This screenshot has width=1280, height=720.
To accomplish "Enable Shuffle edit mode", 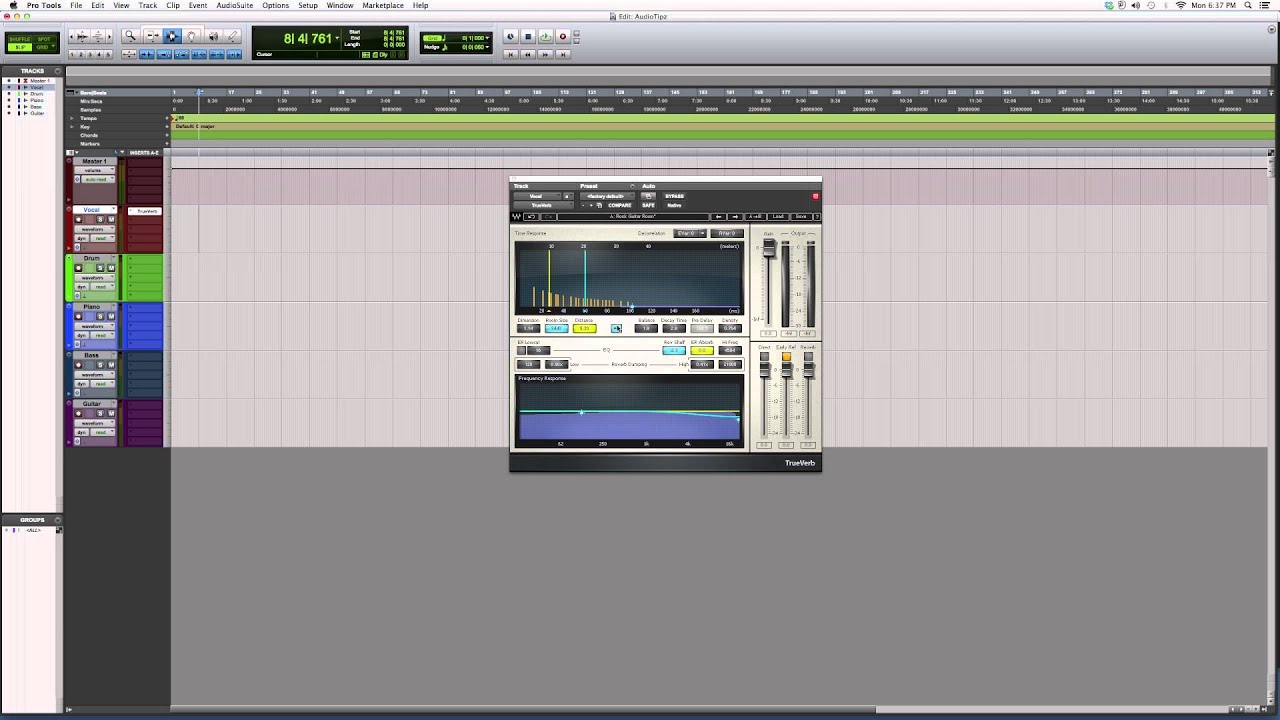I will point(20,39).
